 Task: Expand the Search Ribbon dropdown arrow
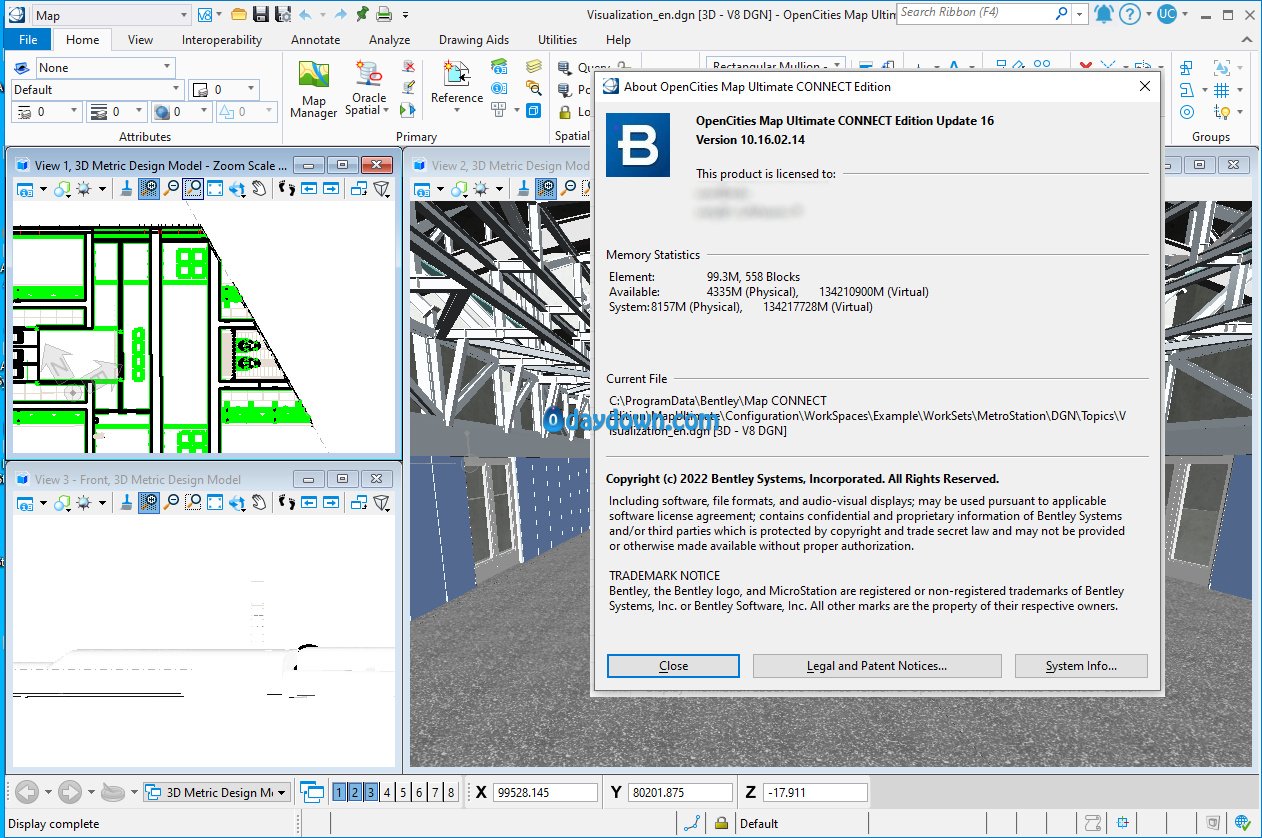pyautogui.click(x=1079, y=14)
